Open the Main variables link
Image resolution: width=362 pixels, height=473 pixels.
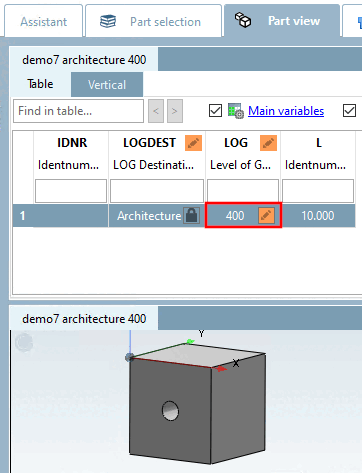(286, 111)
